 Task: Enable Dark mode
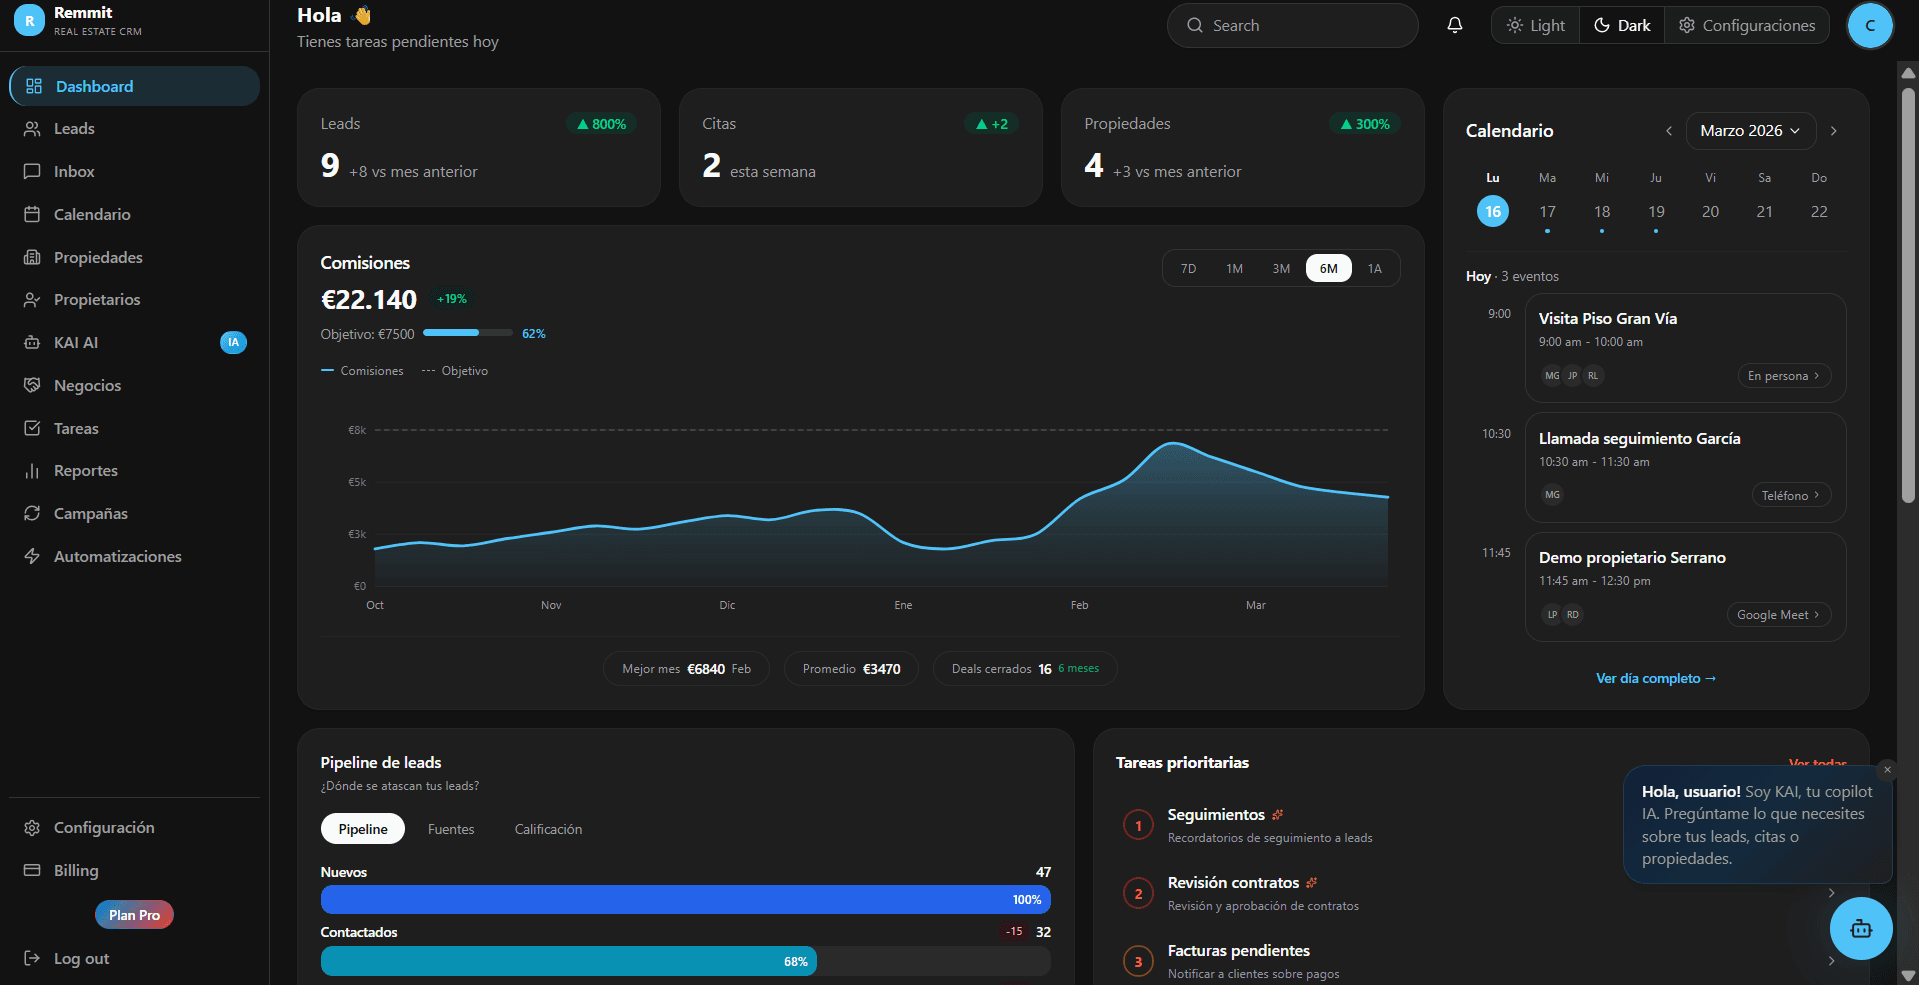(x=1621, y=24)
